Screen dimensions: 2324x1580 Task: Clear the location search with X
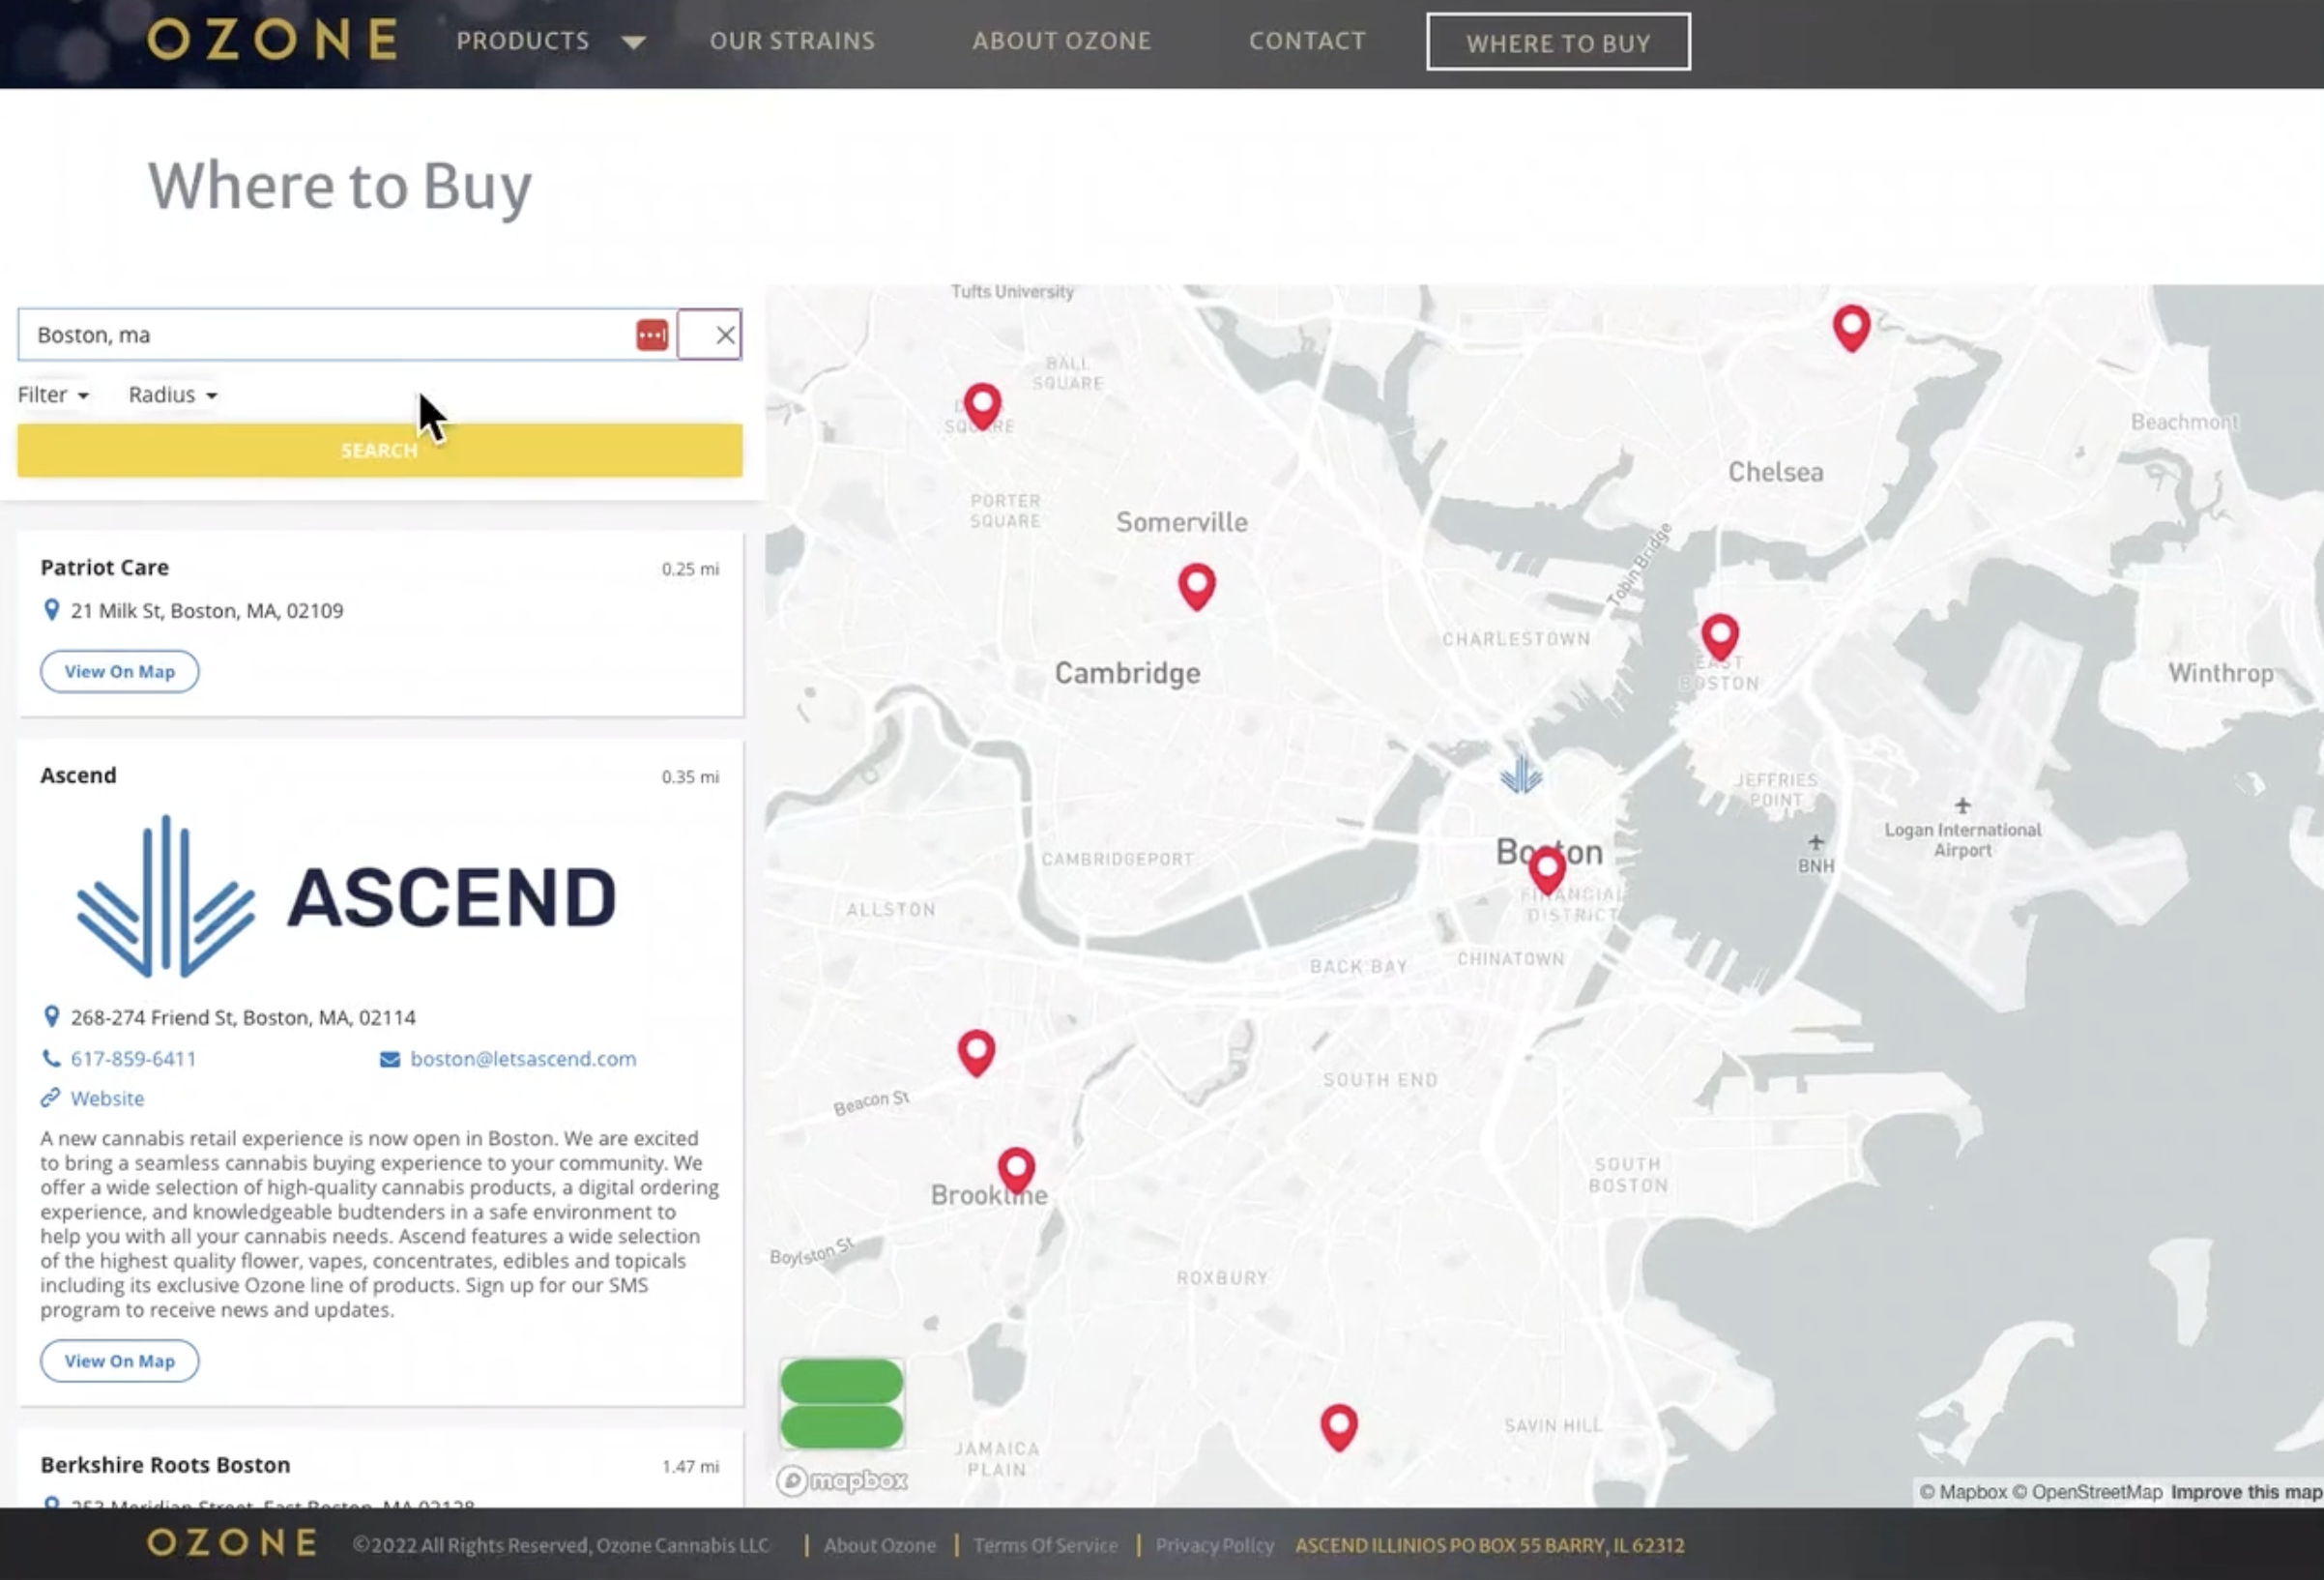pos(725,335)
